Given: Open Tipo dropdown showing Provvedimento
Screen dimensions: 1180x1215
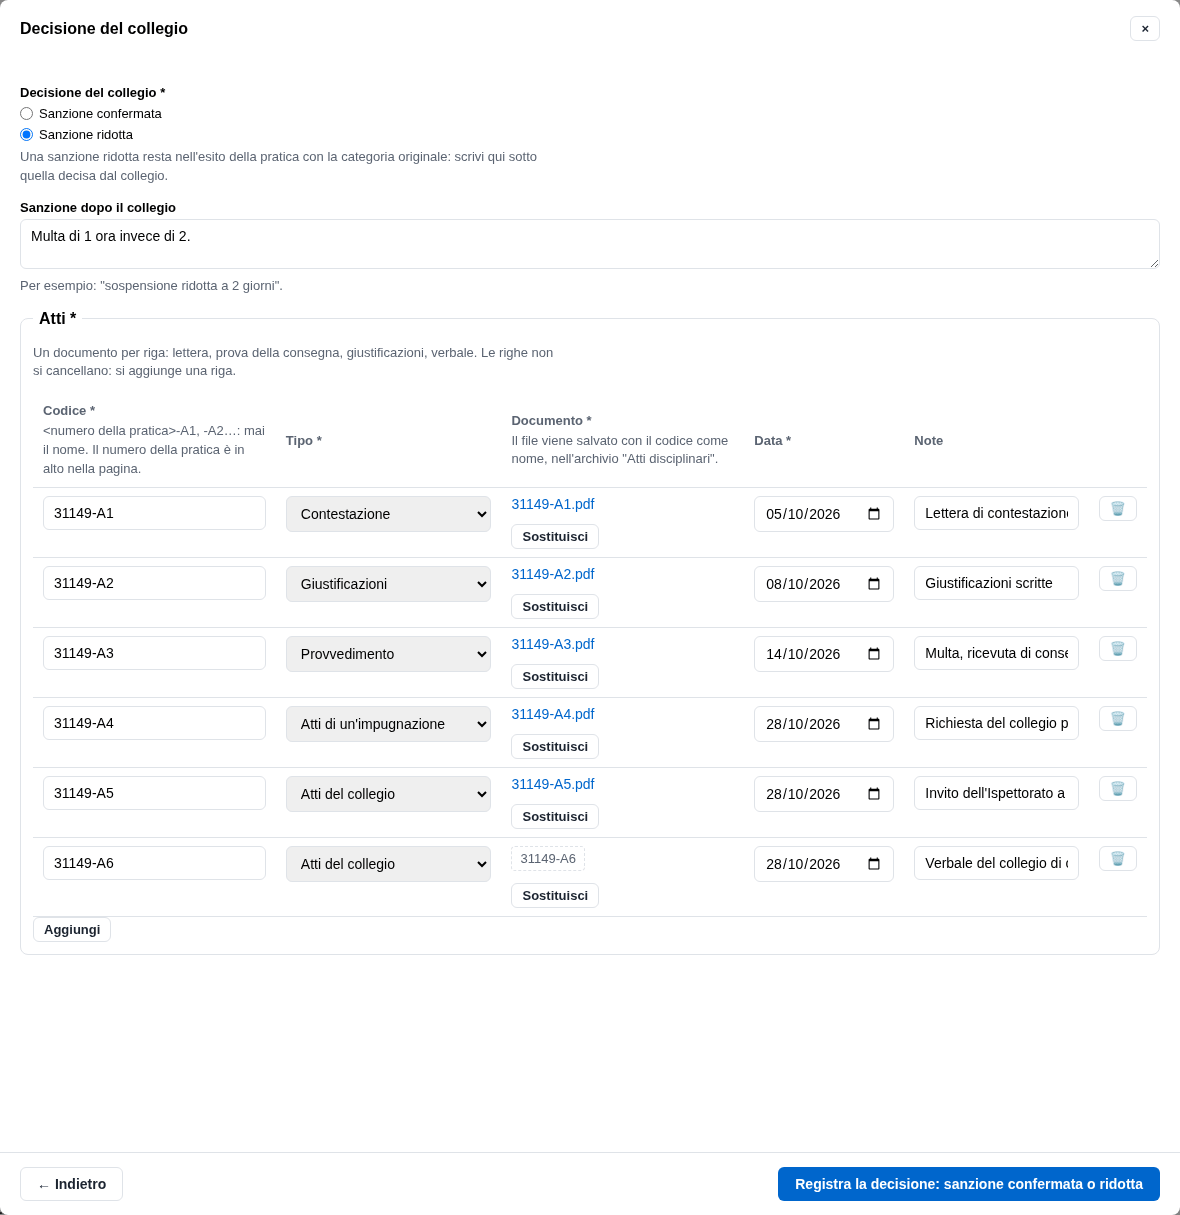Looking at the screenshot, I should 388,654.
